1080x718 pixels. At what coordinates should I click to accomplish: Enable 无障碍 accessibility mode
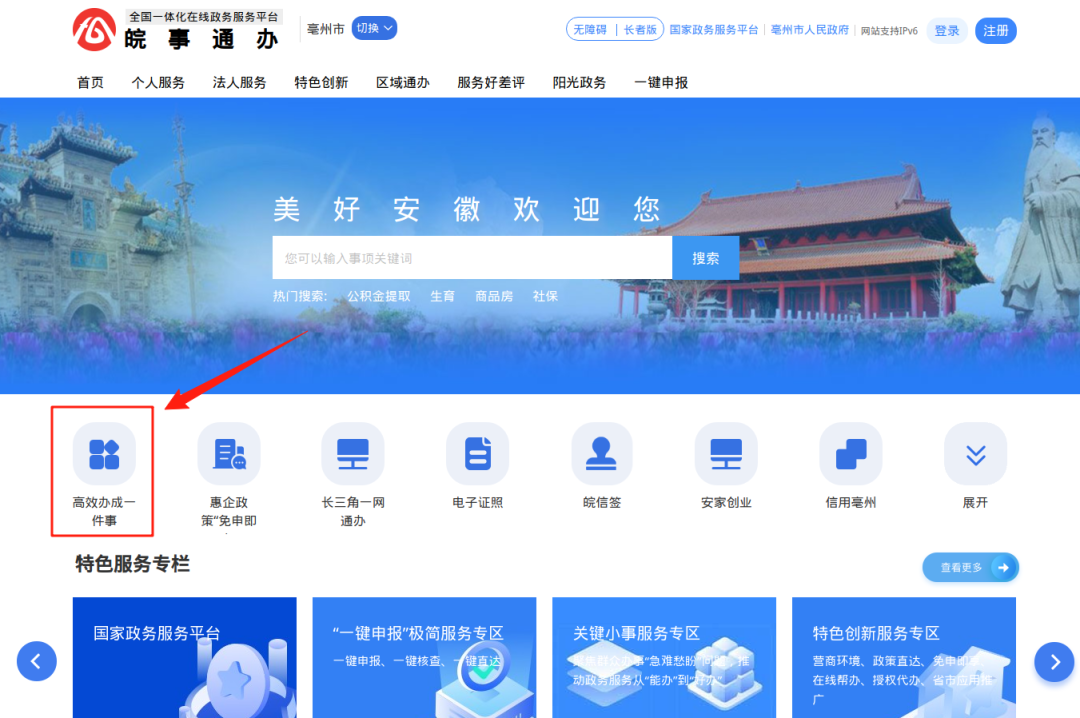click(x=592, y=29)
